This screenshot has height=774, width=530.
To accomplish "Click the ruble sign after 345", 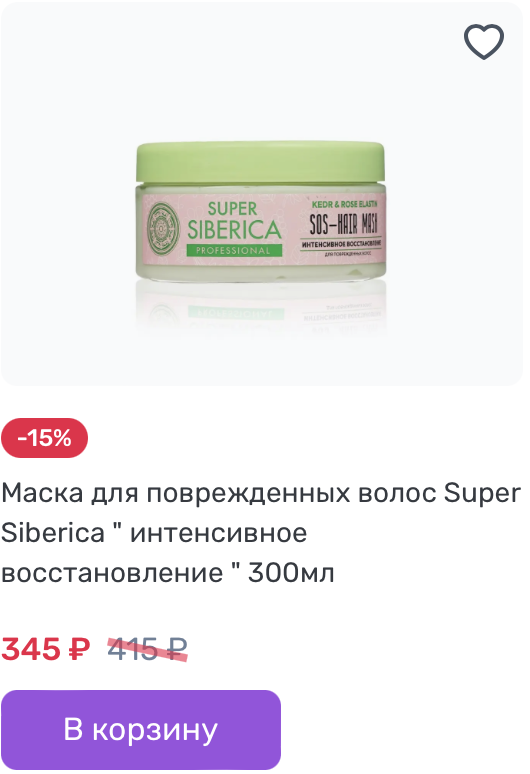I will [x=79, y=649].
